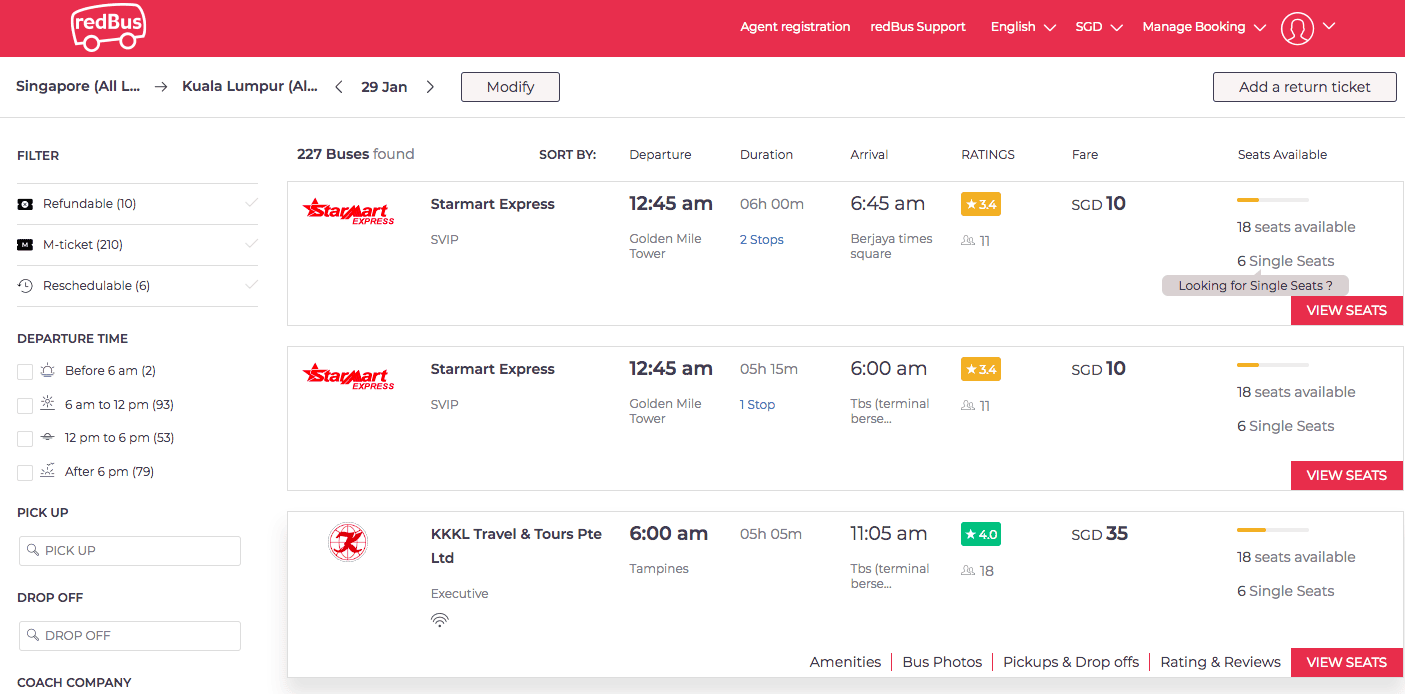Click the 6 am to 12 pm sun icon
The width and height of the screenshot is (1405, 694).
coord(48,404)
